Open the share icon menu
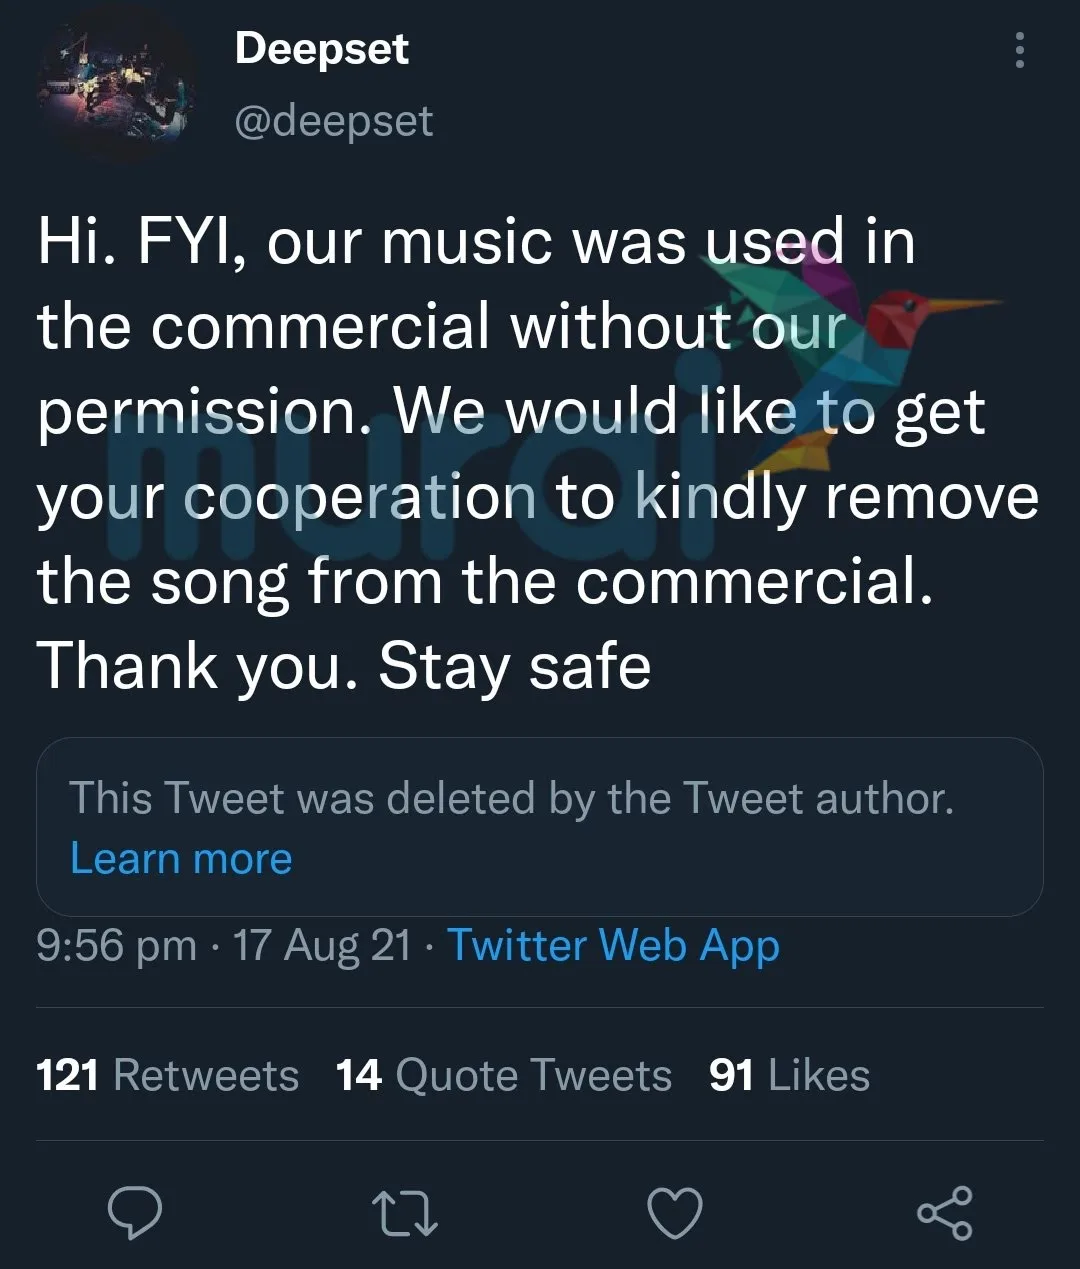 point(944,1213)
